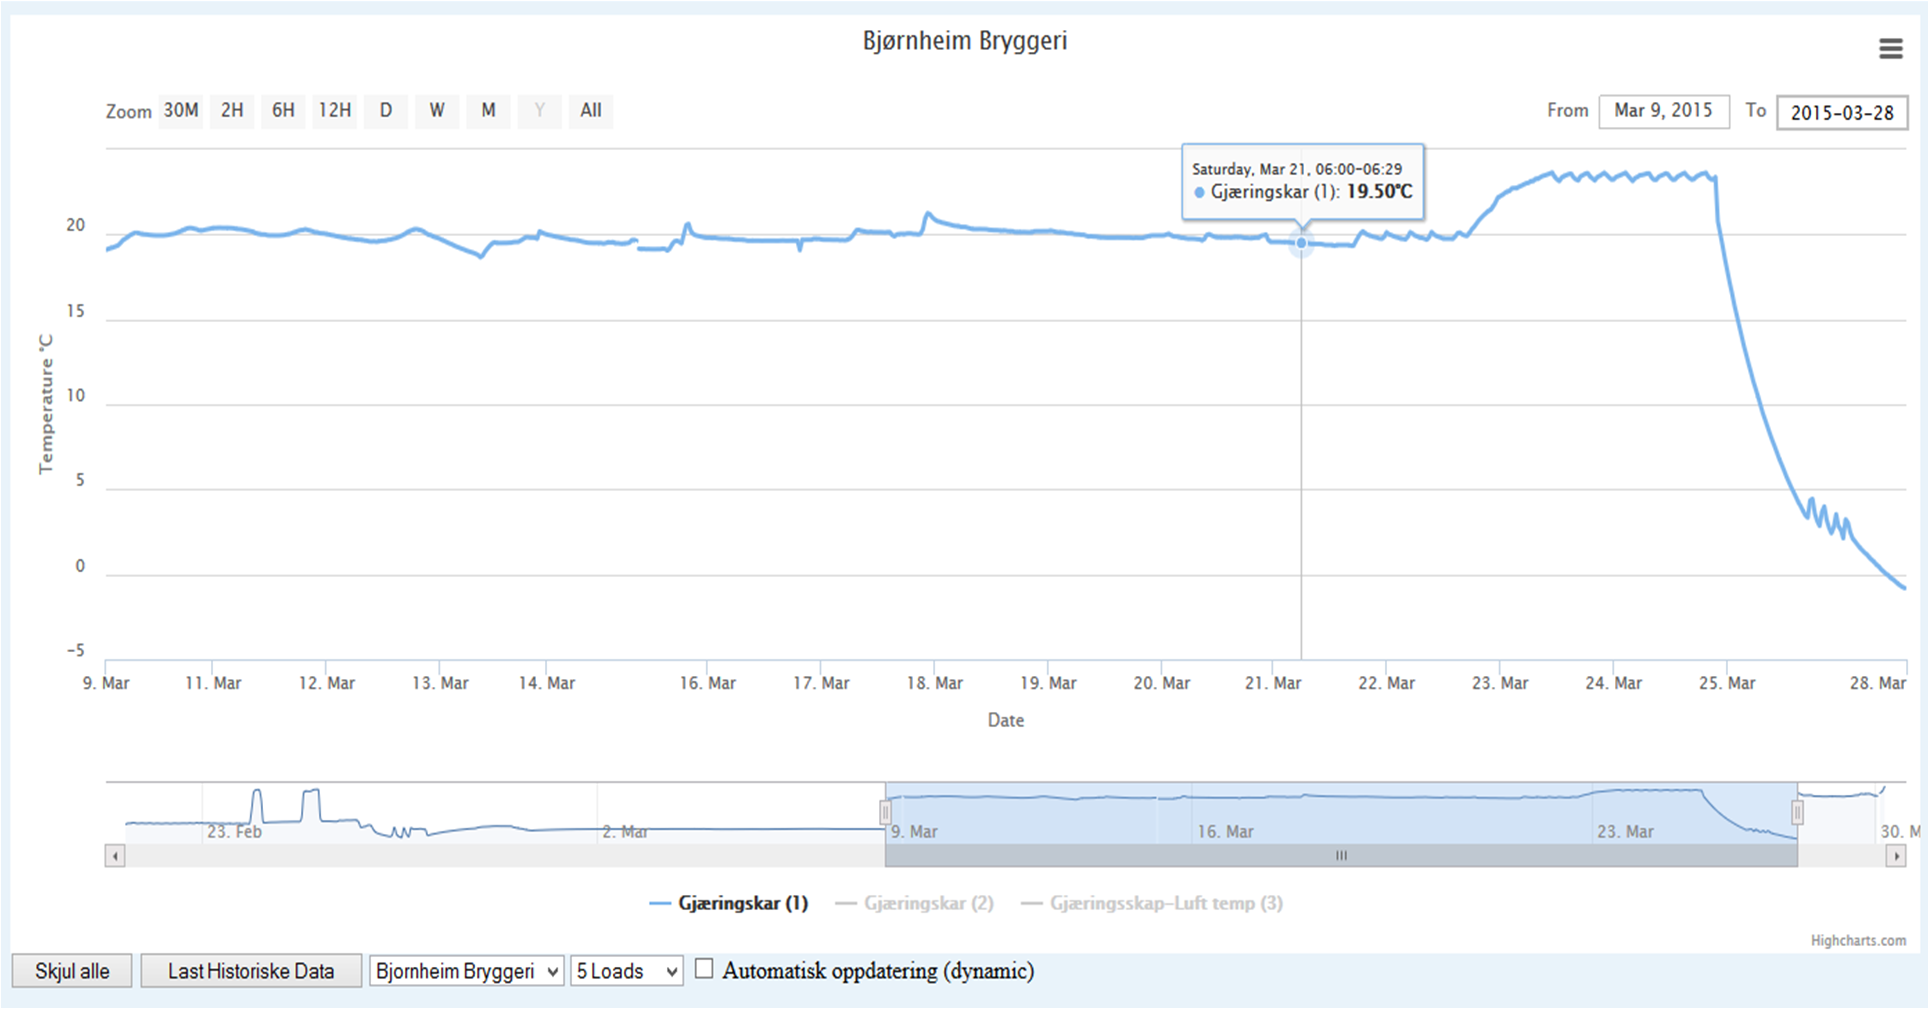Show the Gjæringskar (2) series

pos(914,903)
